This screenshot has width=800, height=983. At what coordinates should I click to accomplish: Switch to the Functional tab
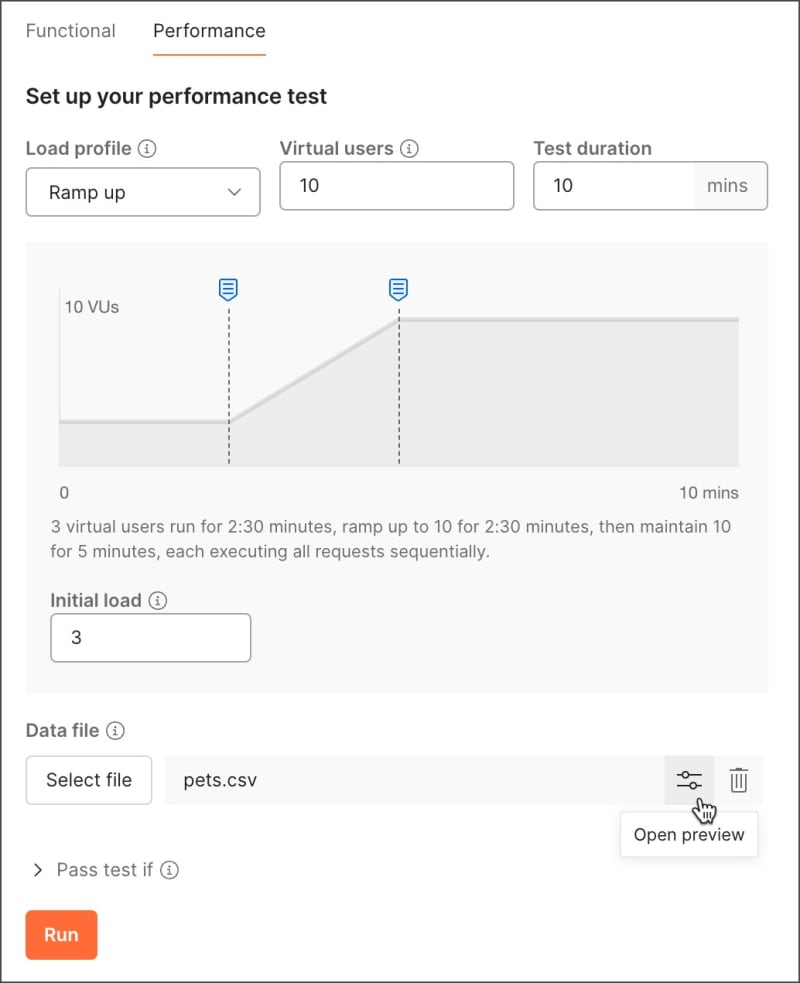pos(71,31)
